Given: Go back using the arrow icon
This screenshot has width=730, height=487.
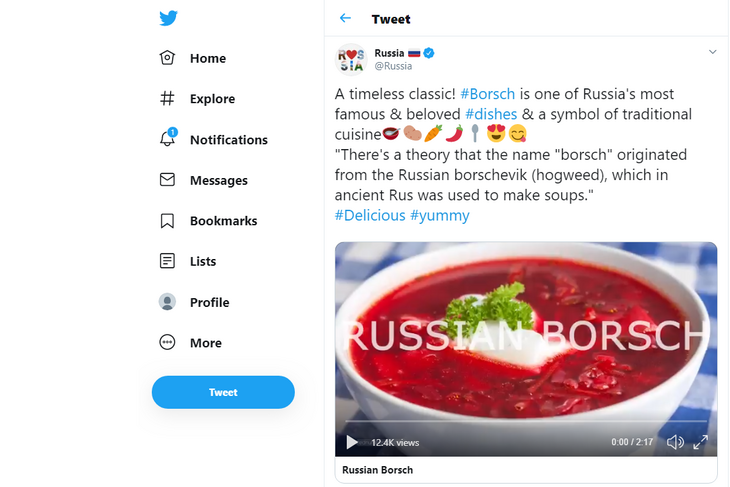Looking at the screenshot, I should pos(345,18).
